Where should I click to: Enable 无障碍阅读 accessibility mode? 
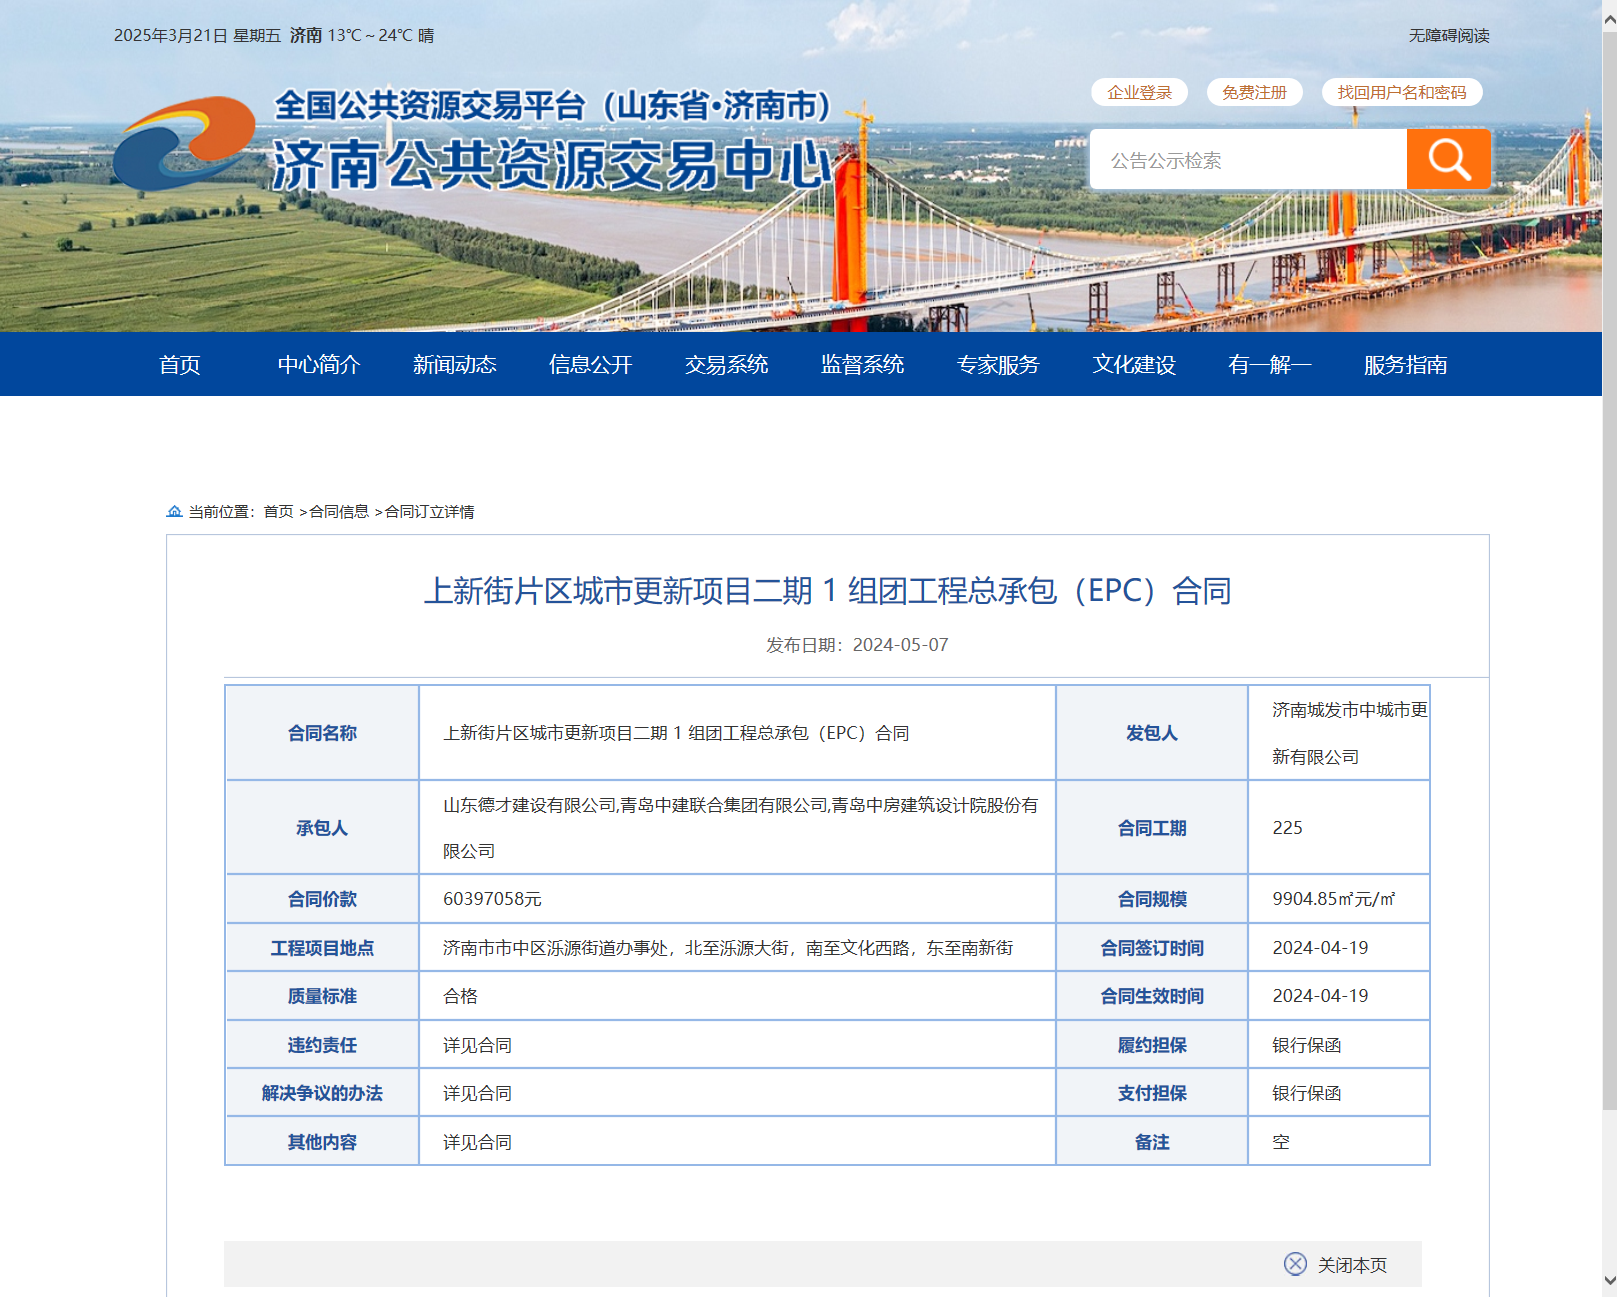click(1448, 36)
